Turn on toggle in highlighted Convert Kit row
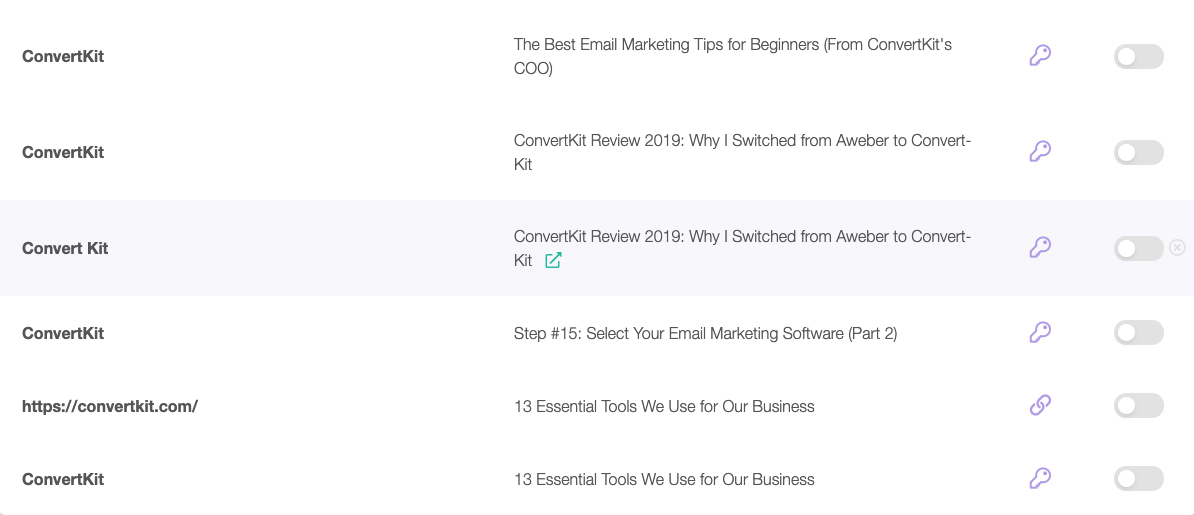The height and width of the screenshot is (515, 1194). [x=1138, y=248]
